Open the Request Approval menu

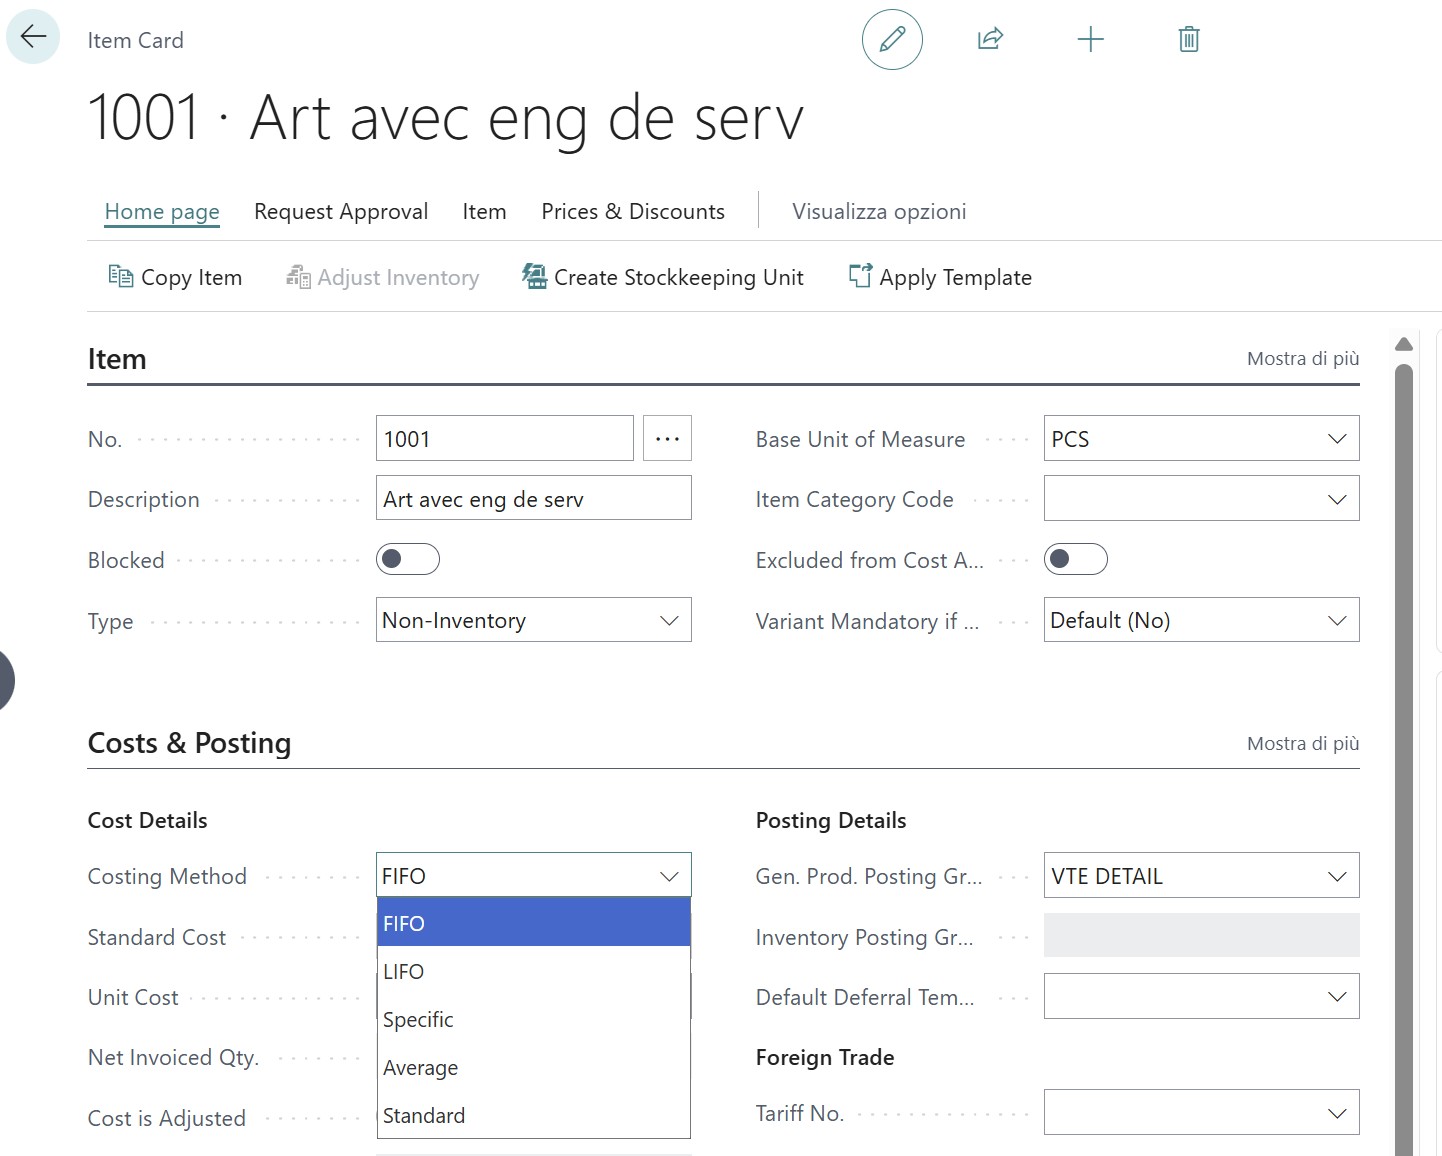pyautogui.click(x=341, y=212)
